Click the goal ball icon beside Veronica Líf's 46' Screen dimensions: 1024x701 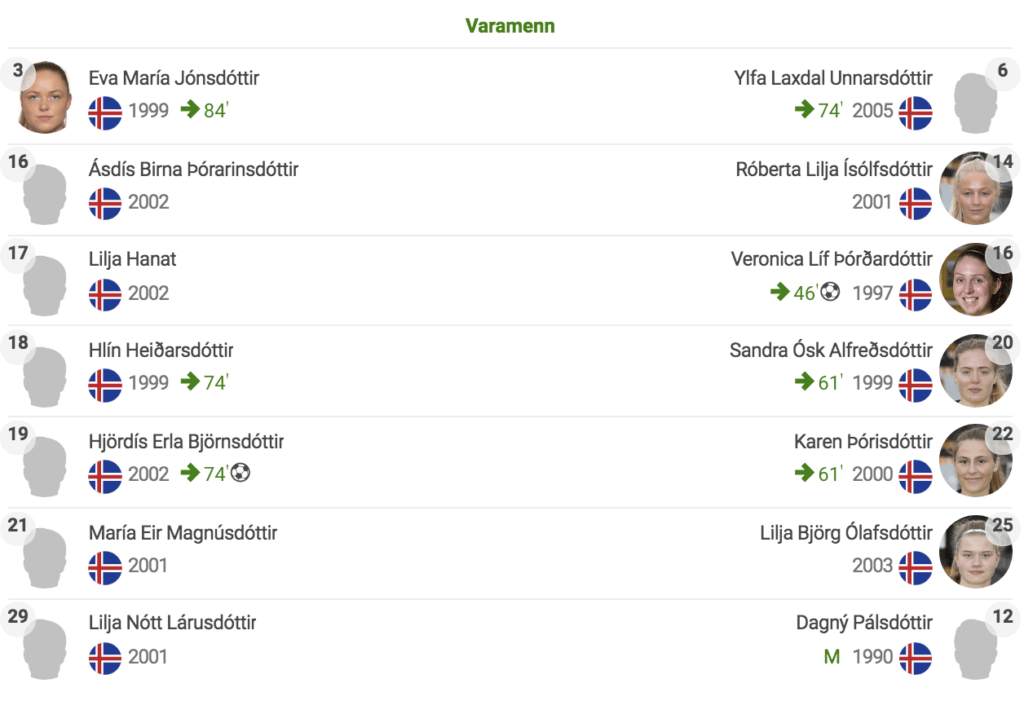[830, 291]
